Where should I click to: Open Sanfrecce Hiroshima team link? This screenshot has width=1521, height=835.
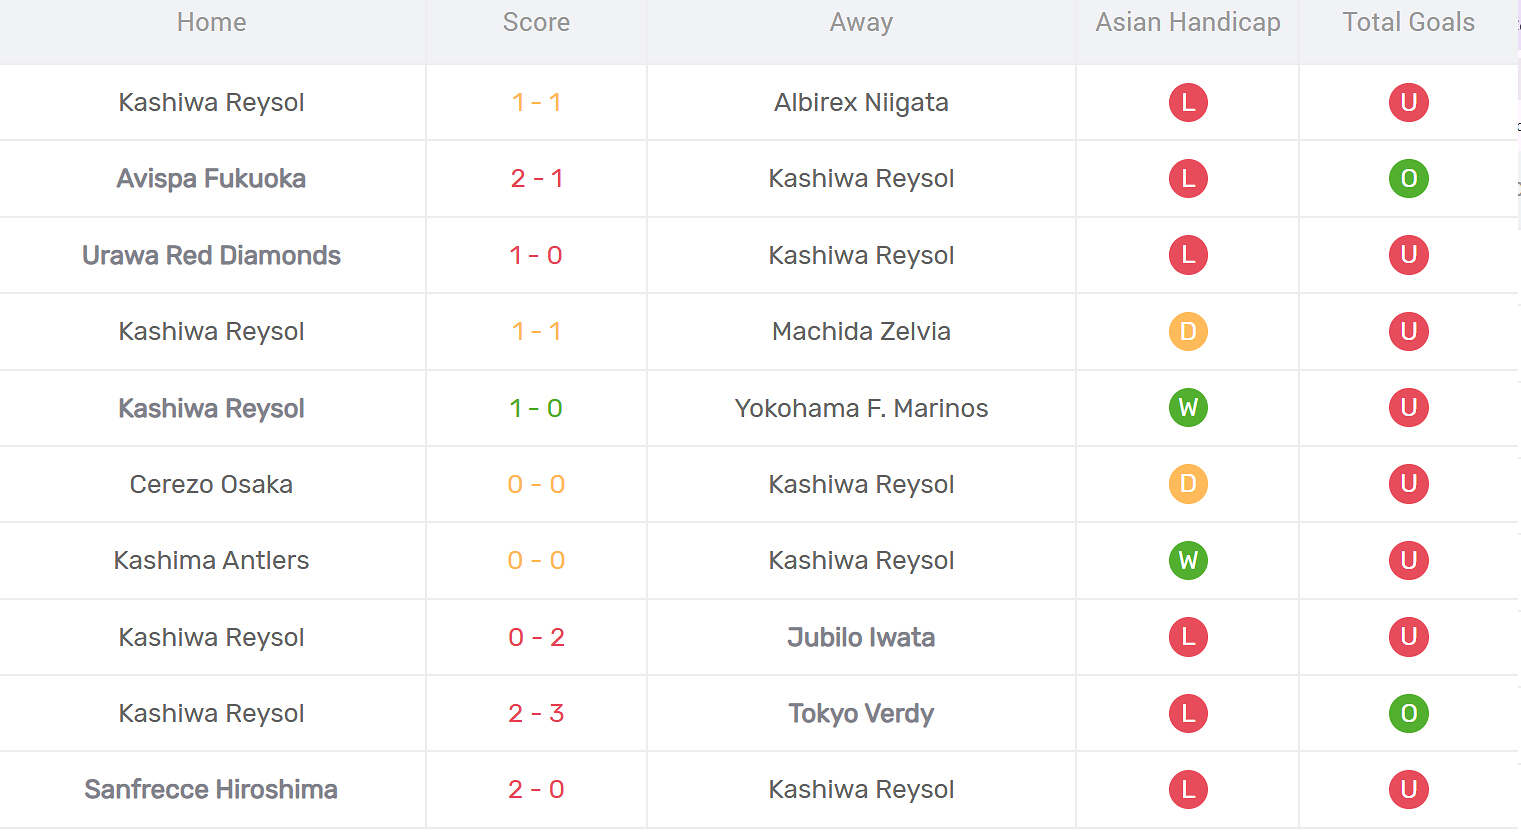pos(211,789)
